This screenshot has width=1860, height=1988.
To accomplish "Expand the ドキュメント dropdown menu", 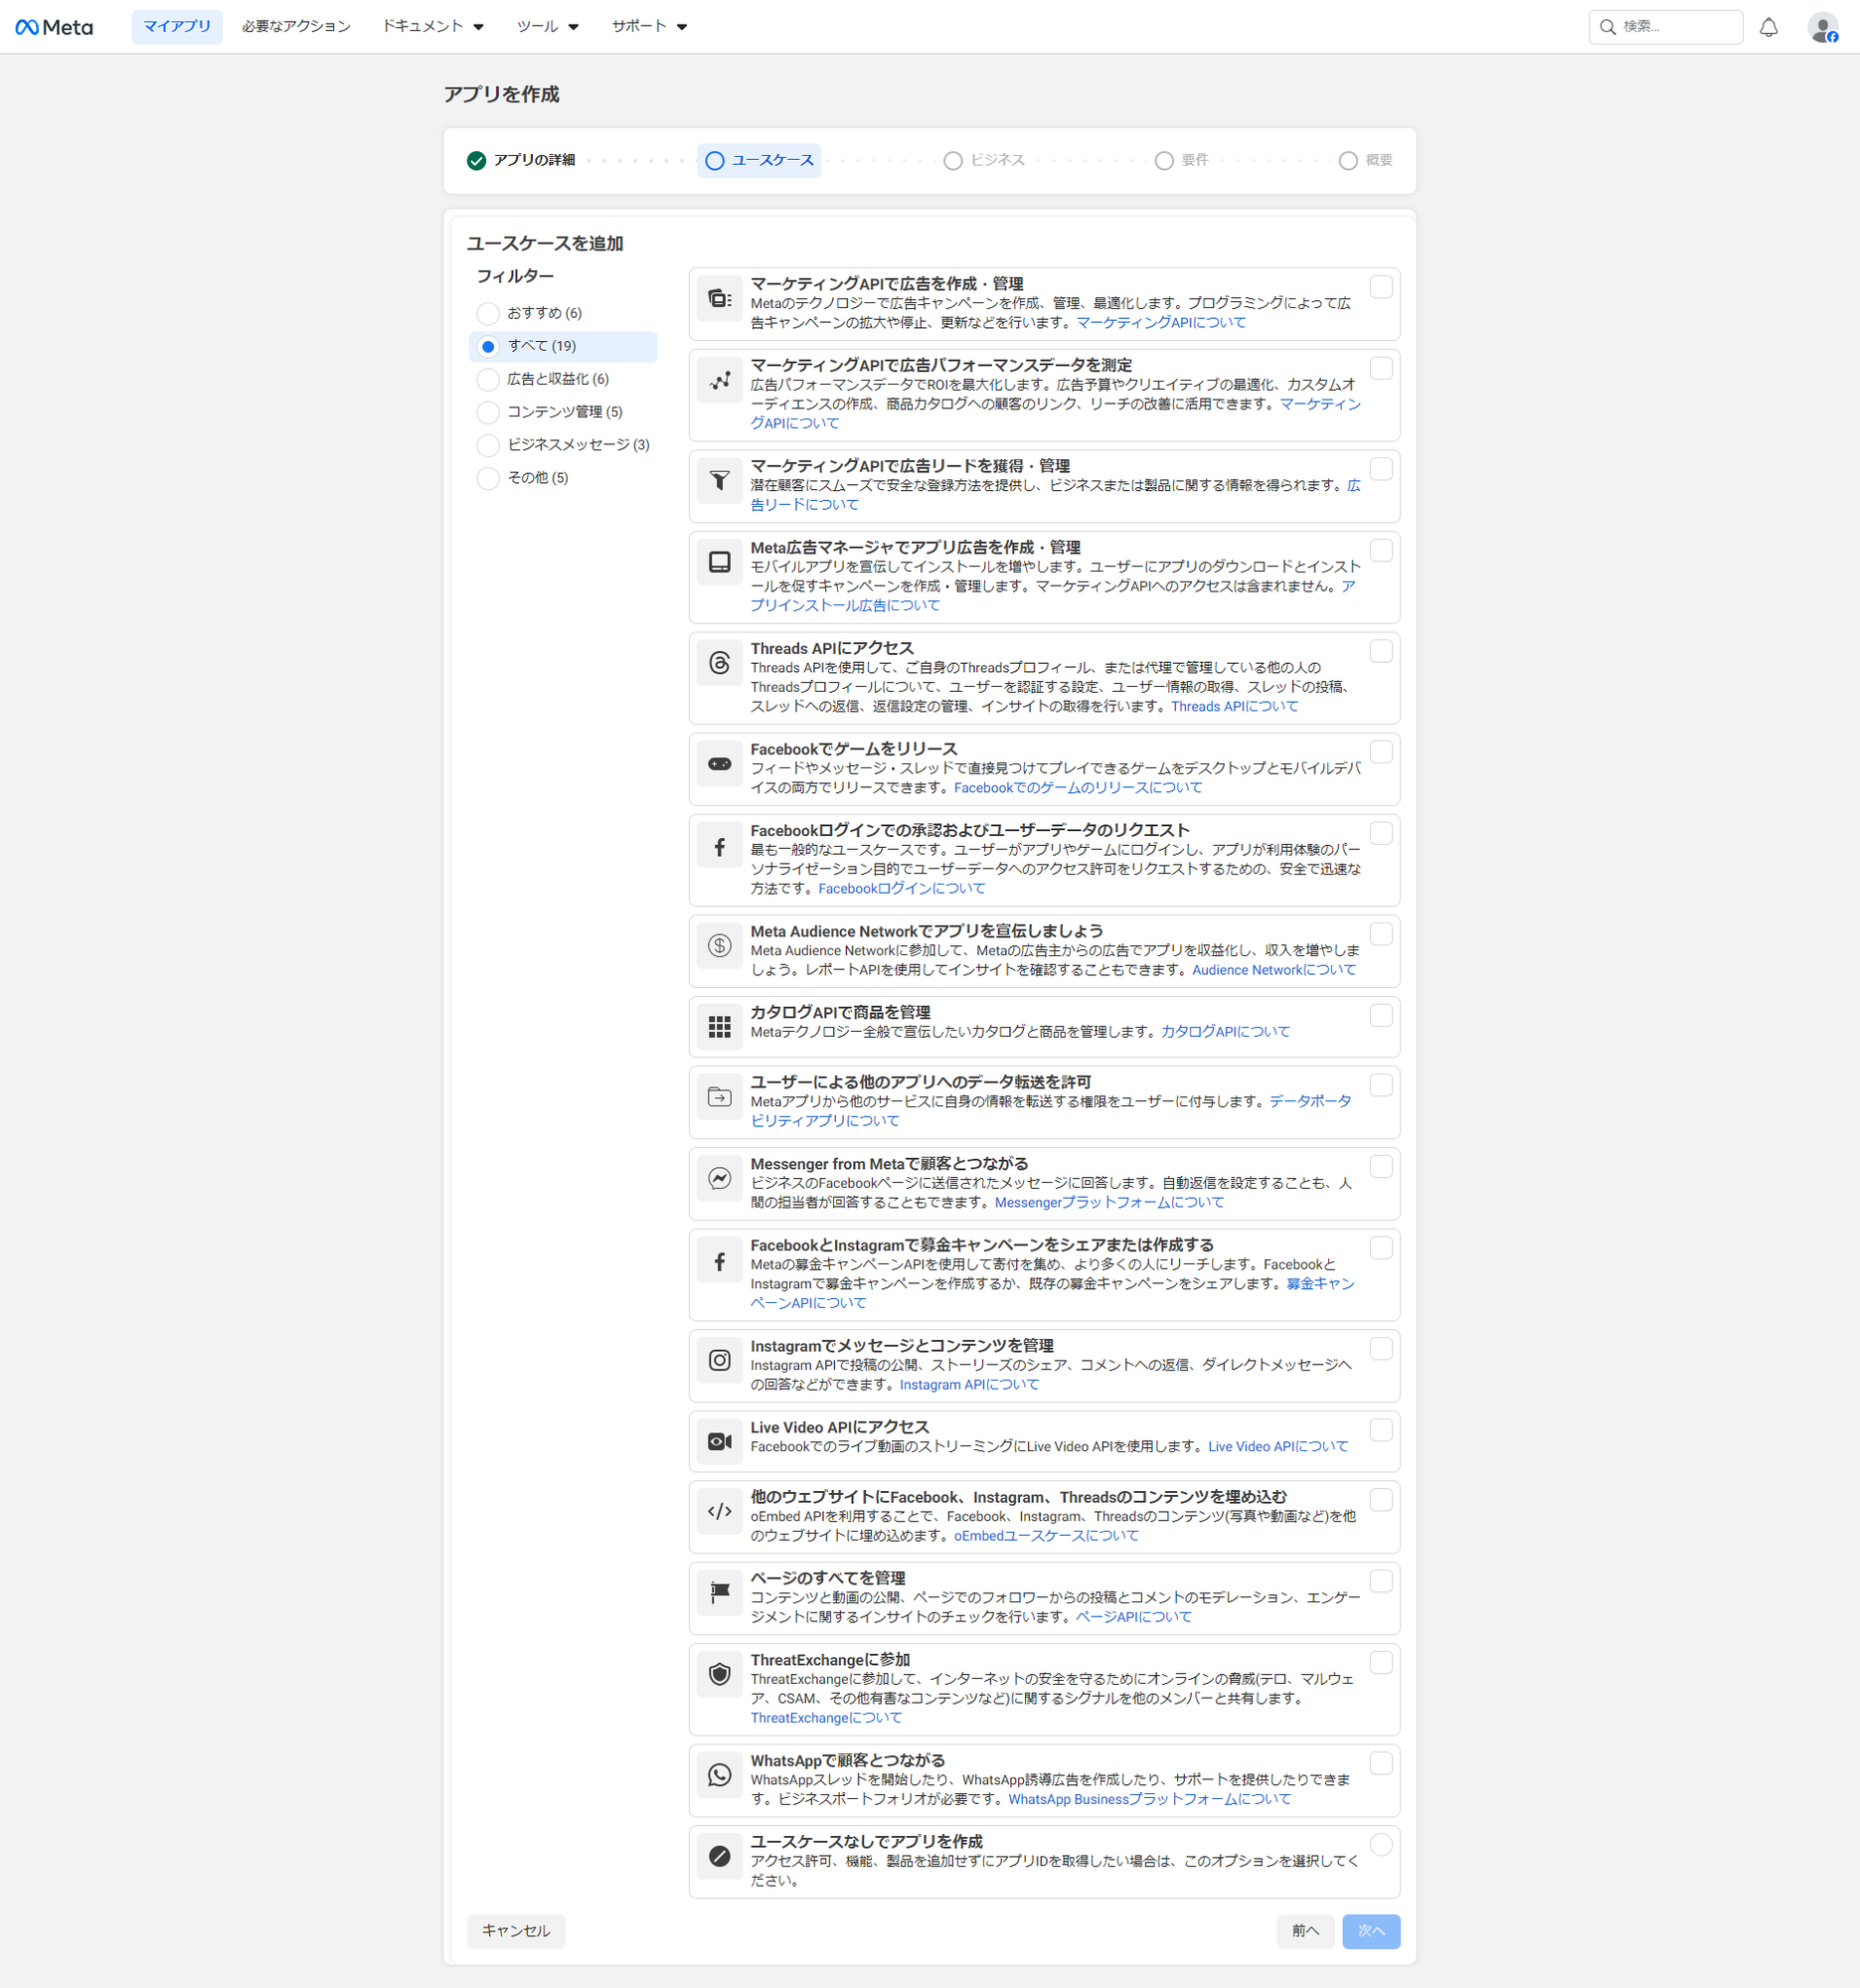I will click(433, 27).
